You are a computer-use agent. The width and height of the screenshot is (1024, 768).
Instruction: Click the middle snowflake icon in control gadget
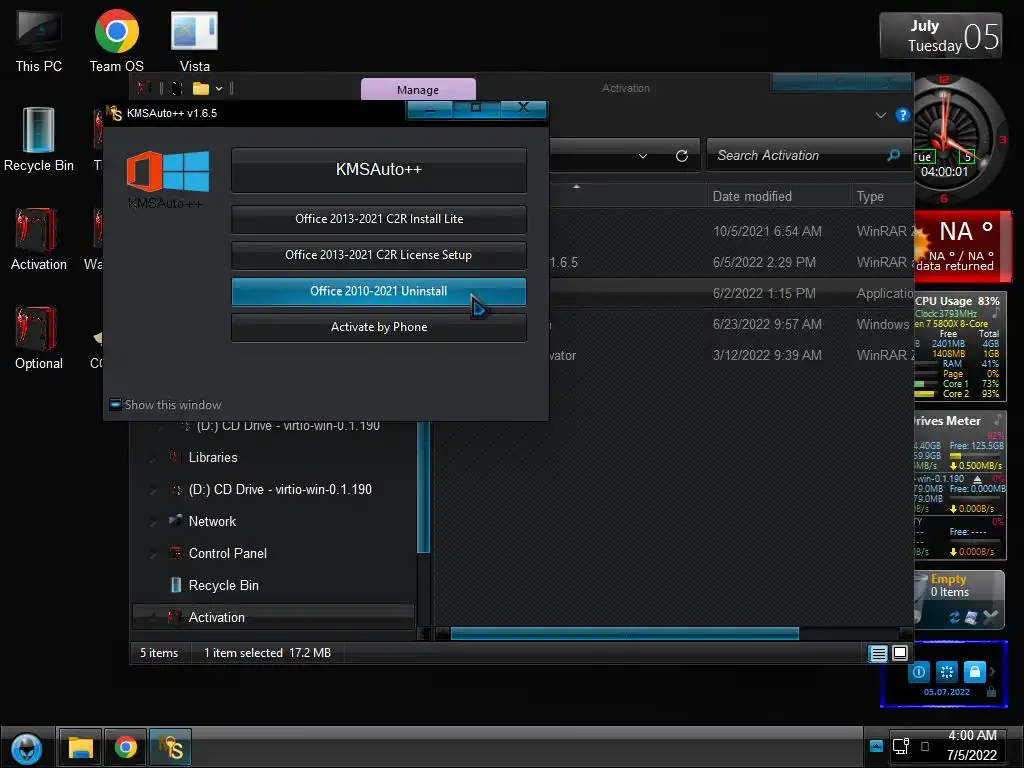[946, 671]
